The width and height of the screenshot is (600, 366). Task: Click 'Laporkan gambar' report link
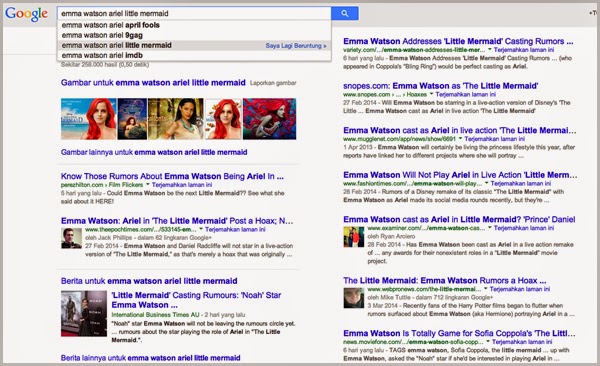point(273,83)
